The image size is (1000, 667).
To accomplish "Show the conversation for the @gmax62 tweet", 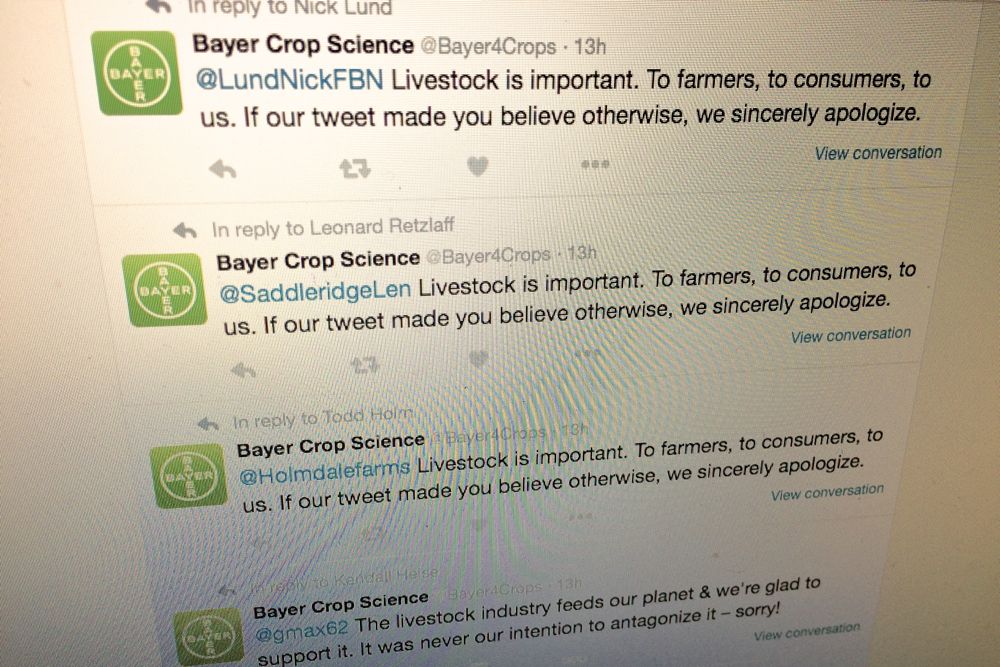I will [806, 631].
